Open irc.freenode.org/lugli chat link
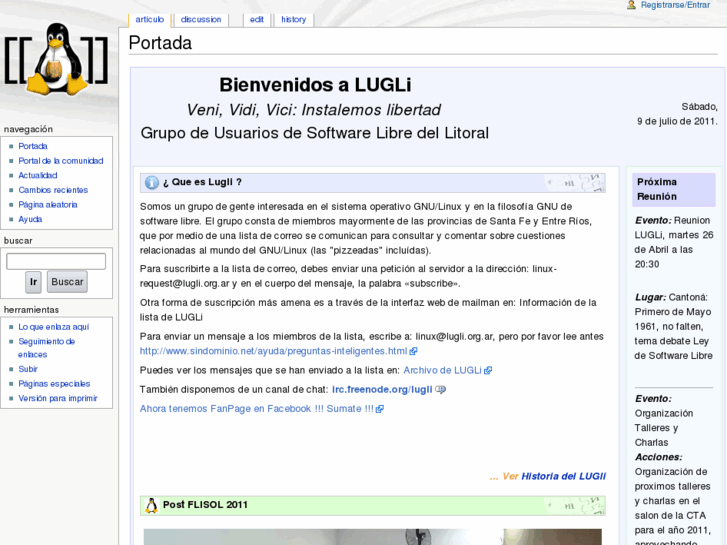 pos(382,390)
